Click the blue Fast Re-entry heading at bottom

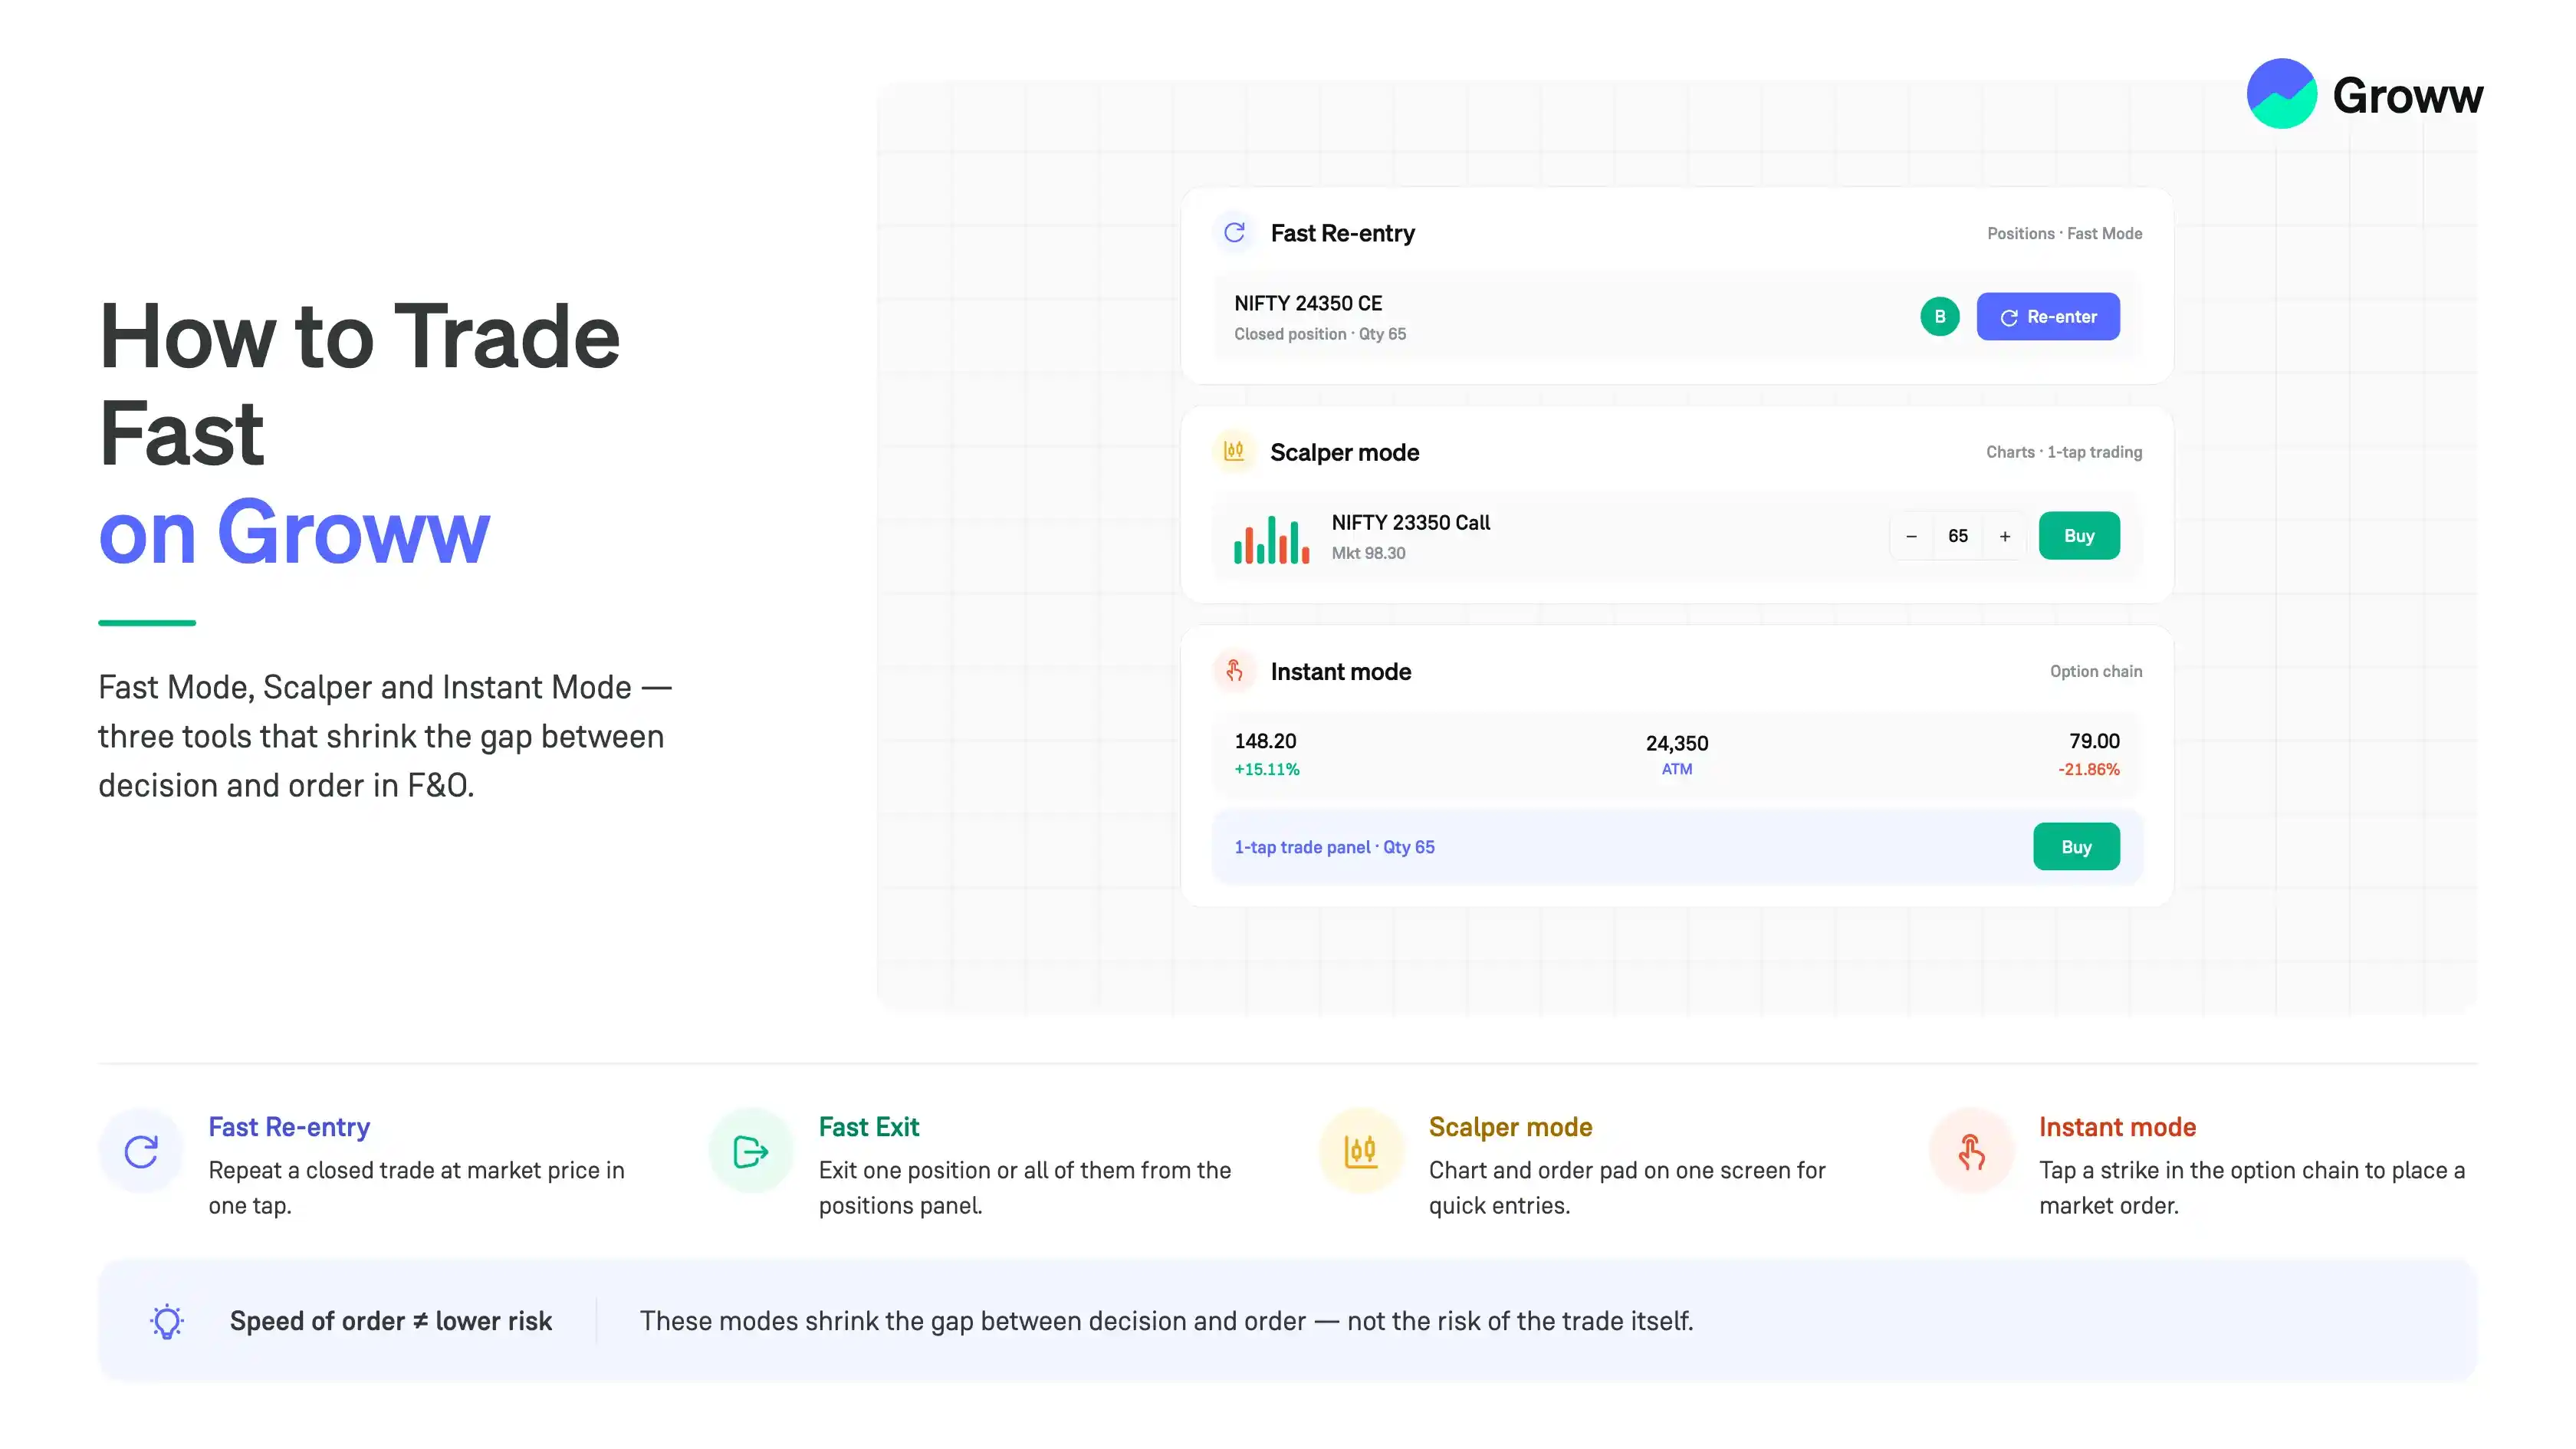(x=289, y=1127)
